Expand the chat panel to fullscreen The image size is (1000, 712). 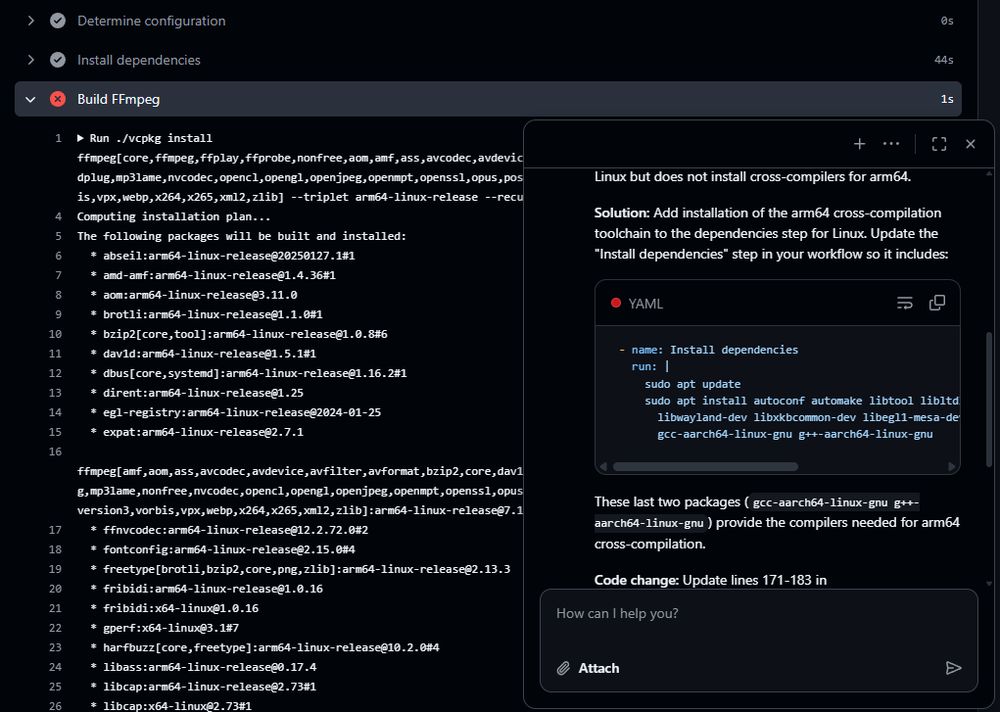939,144
